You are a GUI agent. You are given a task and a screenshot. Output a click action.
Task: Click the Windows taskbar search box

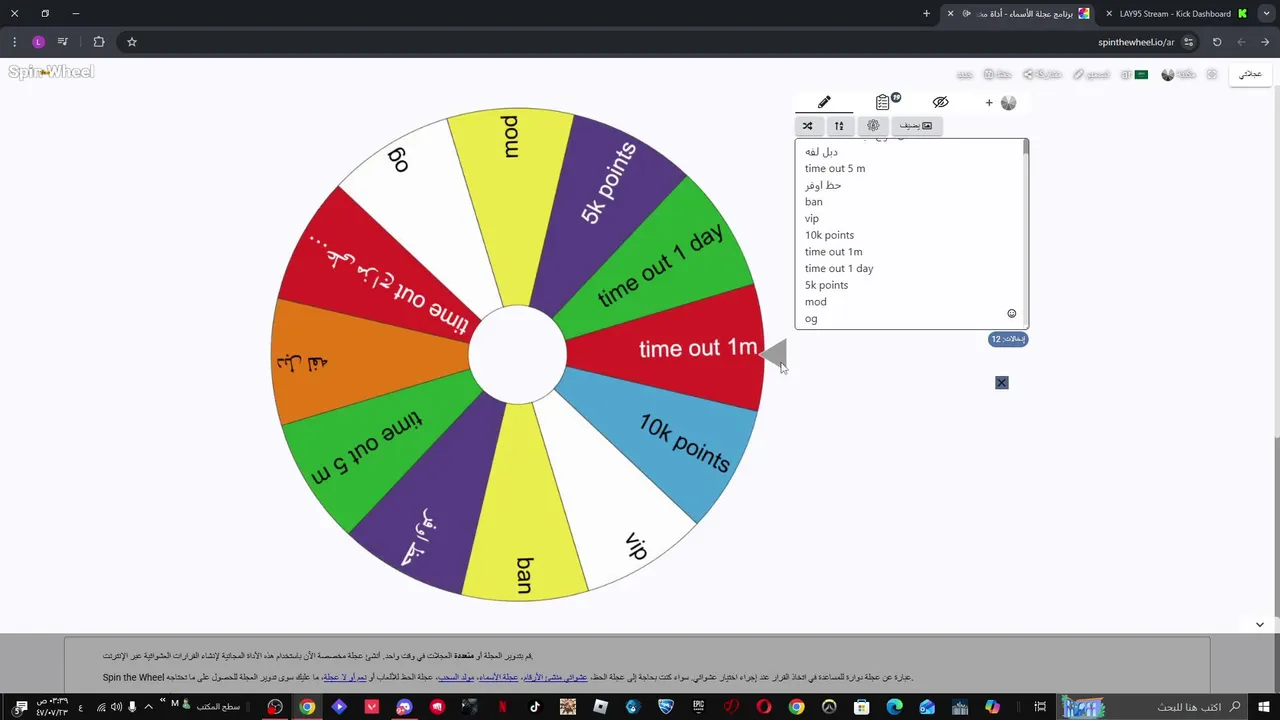coord(1152,707)
